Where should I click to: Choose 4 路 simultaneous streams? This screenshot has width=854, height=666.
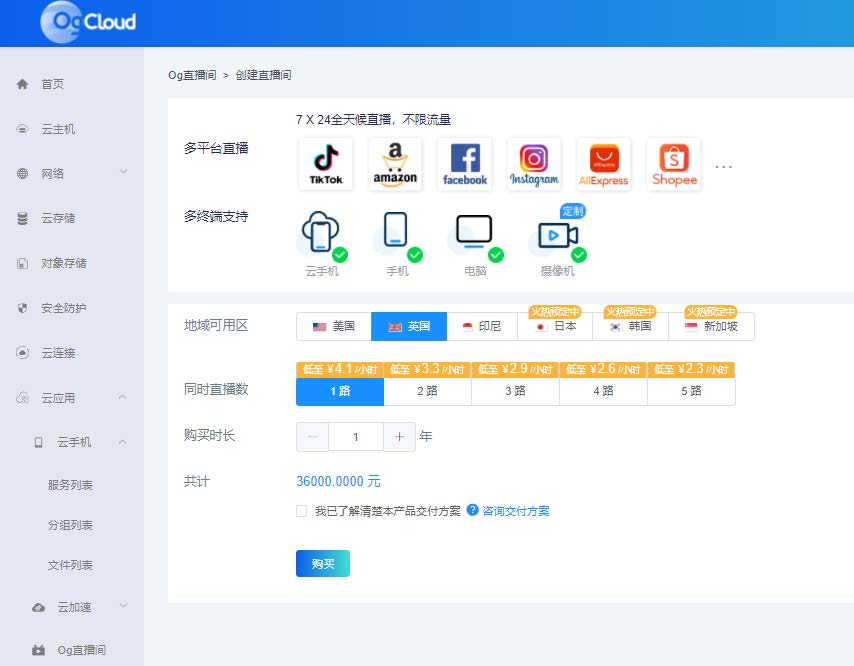(x=603, y=391)
